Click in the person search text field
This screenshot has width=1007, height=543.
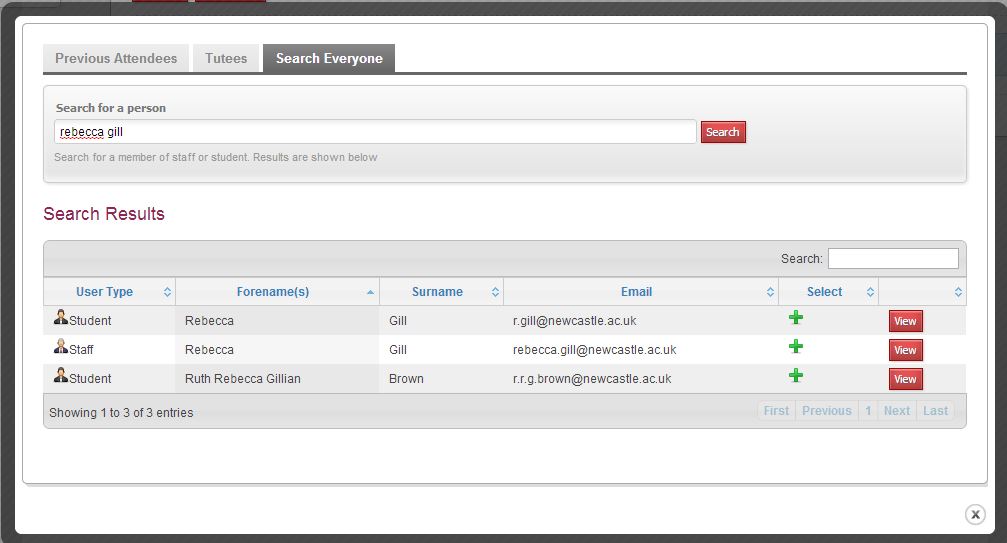coord(375,132)
